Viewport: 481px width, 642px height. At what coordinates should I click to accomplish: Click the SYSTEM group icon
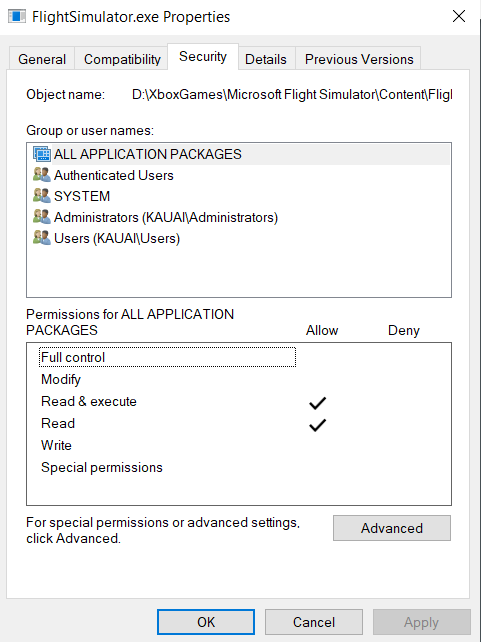tap(42, 196)
